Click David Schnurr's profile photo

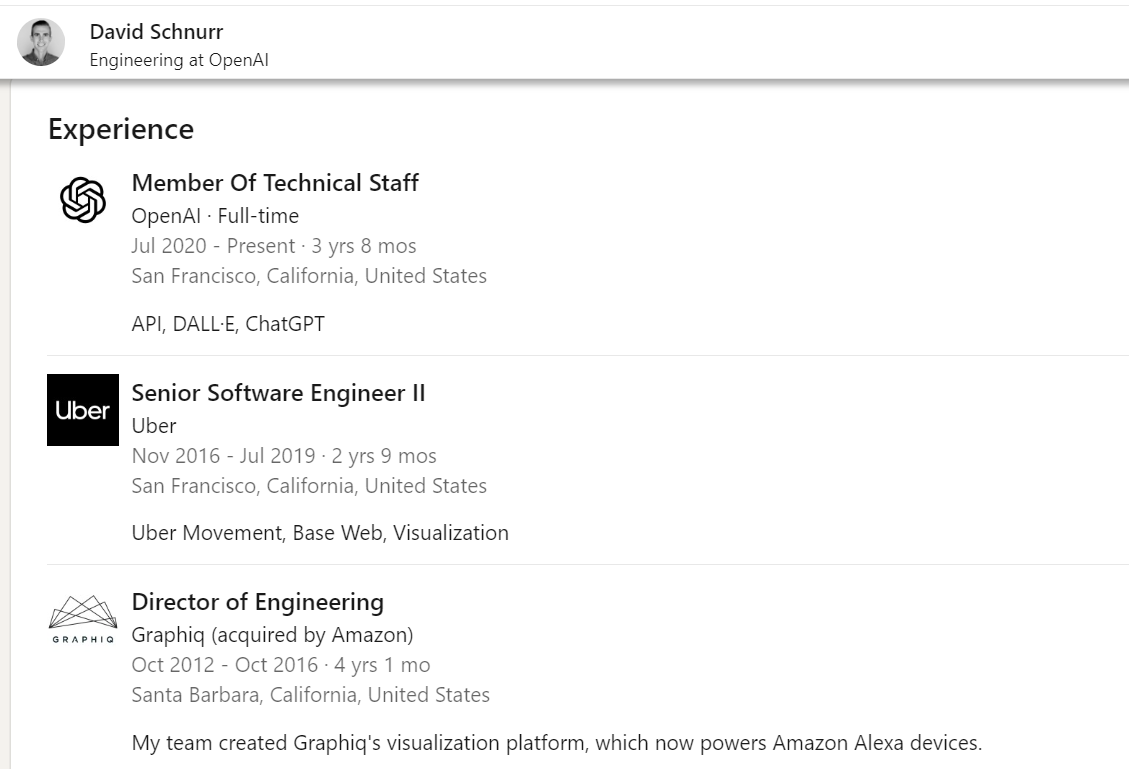[41, 42]
